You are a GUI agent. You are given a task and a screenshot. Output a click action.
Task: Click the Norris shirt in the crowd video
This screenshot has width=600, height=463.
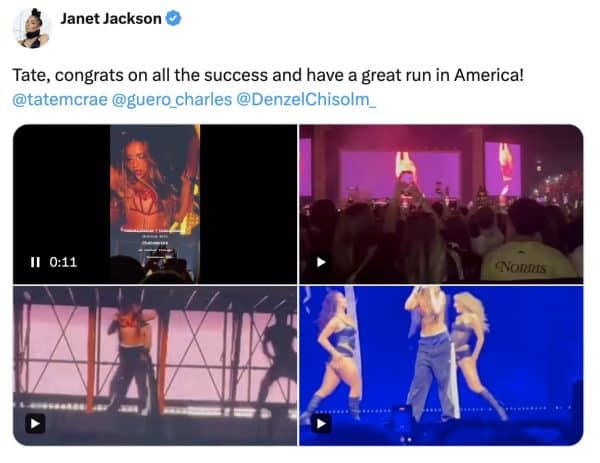(527, 260)
